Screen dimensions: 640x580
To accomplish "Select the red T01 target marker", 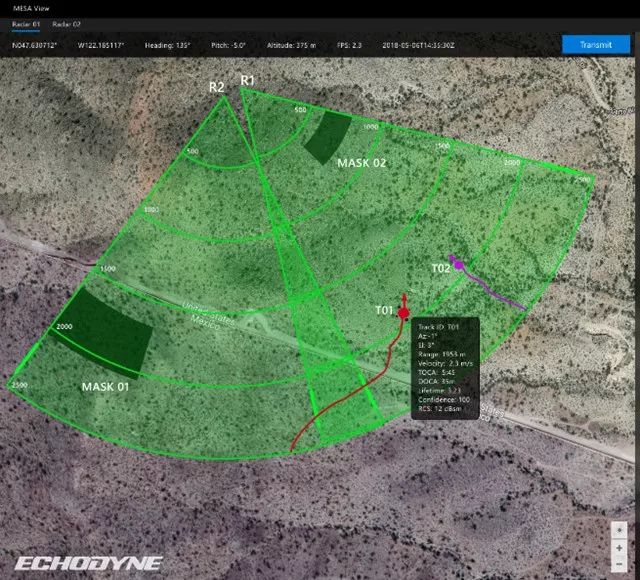I will 403,313.
